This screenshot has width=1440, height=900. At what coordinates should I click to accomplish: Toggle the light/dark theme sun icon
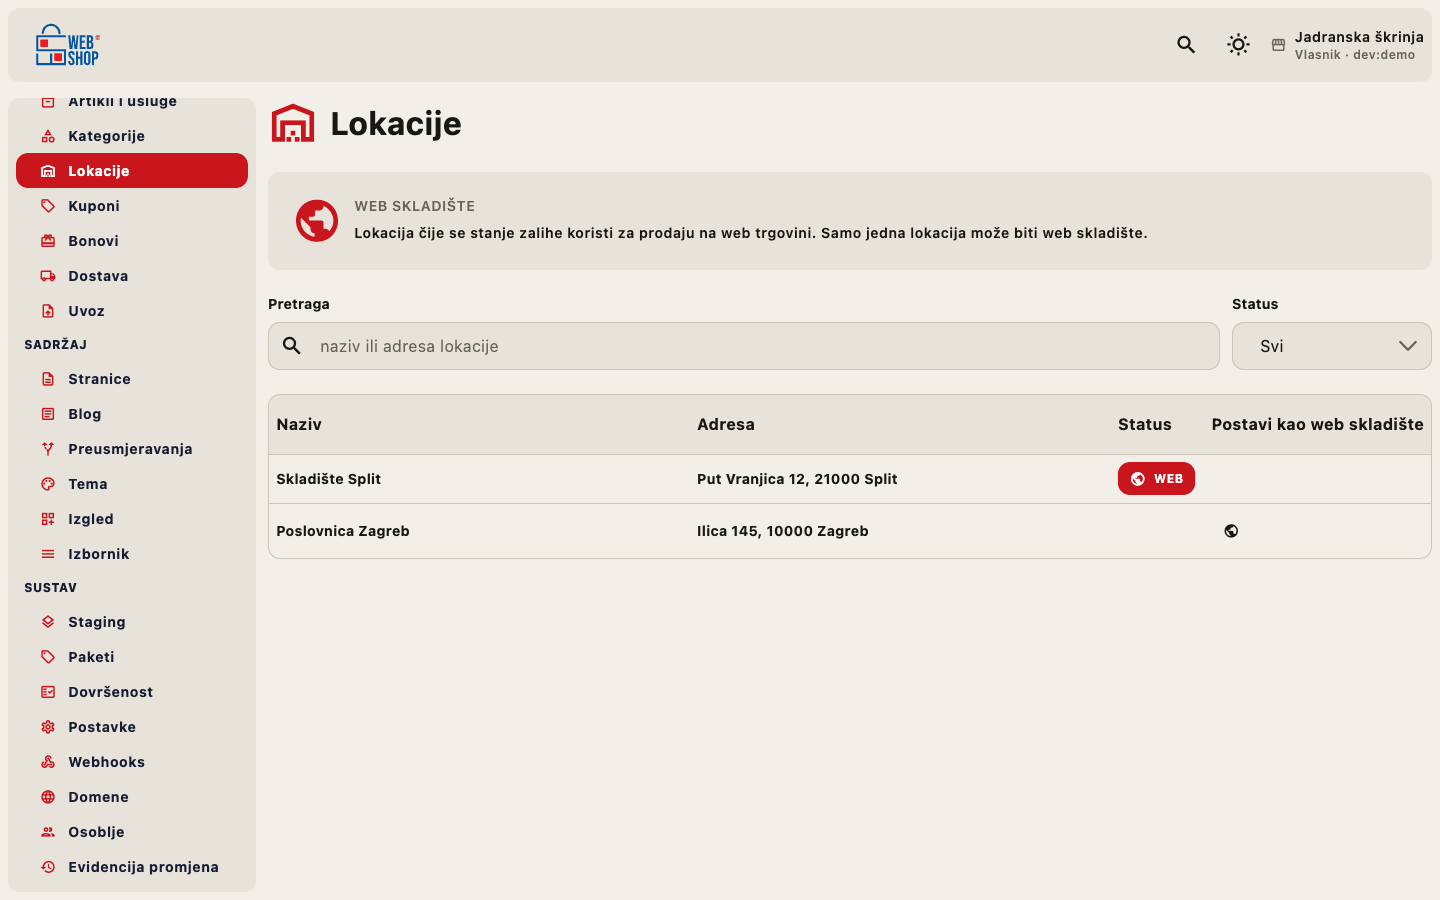1238,44
